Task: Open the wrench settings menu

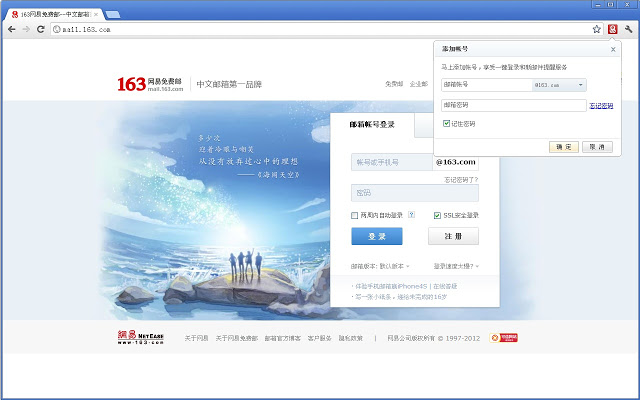Action: tap(628, 29)
